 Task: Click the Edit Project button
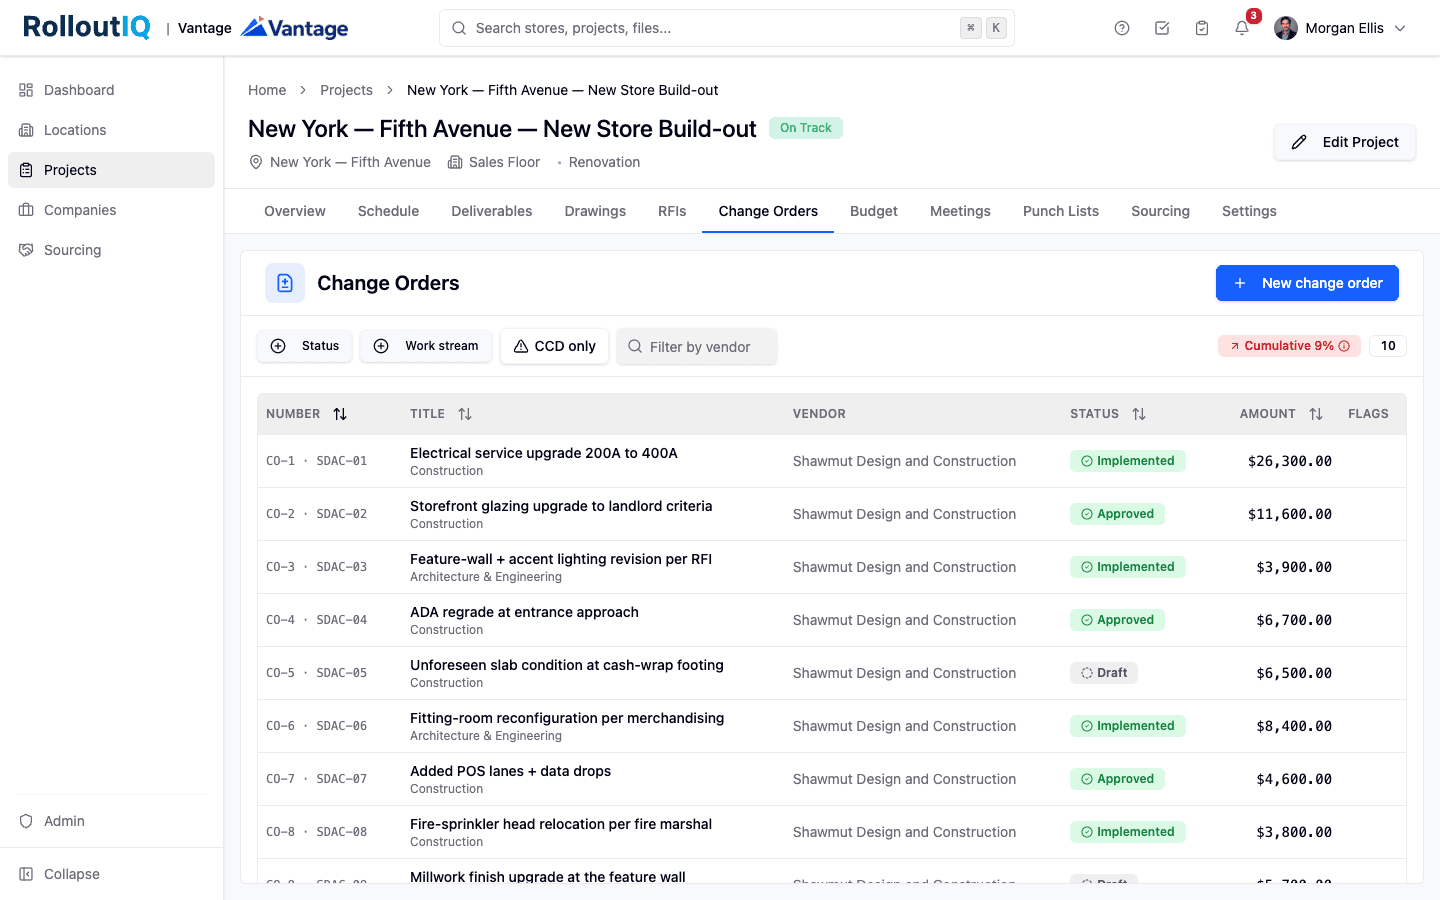click(x=1345, y=142)
